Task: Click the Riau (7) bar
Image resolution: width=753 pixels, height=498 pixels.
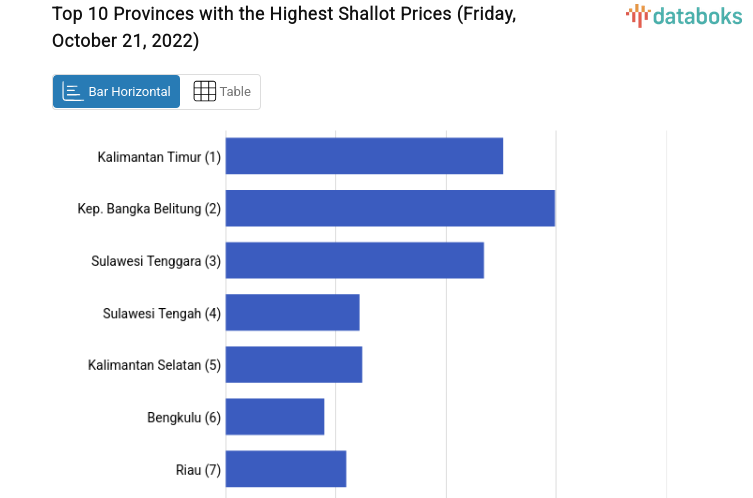Action: click(286, 468)
